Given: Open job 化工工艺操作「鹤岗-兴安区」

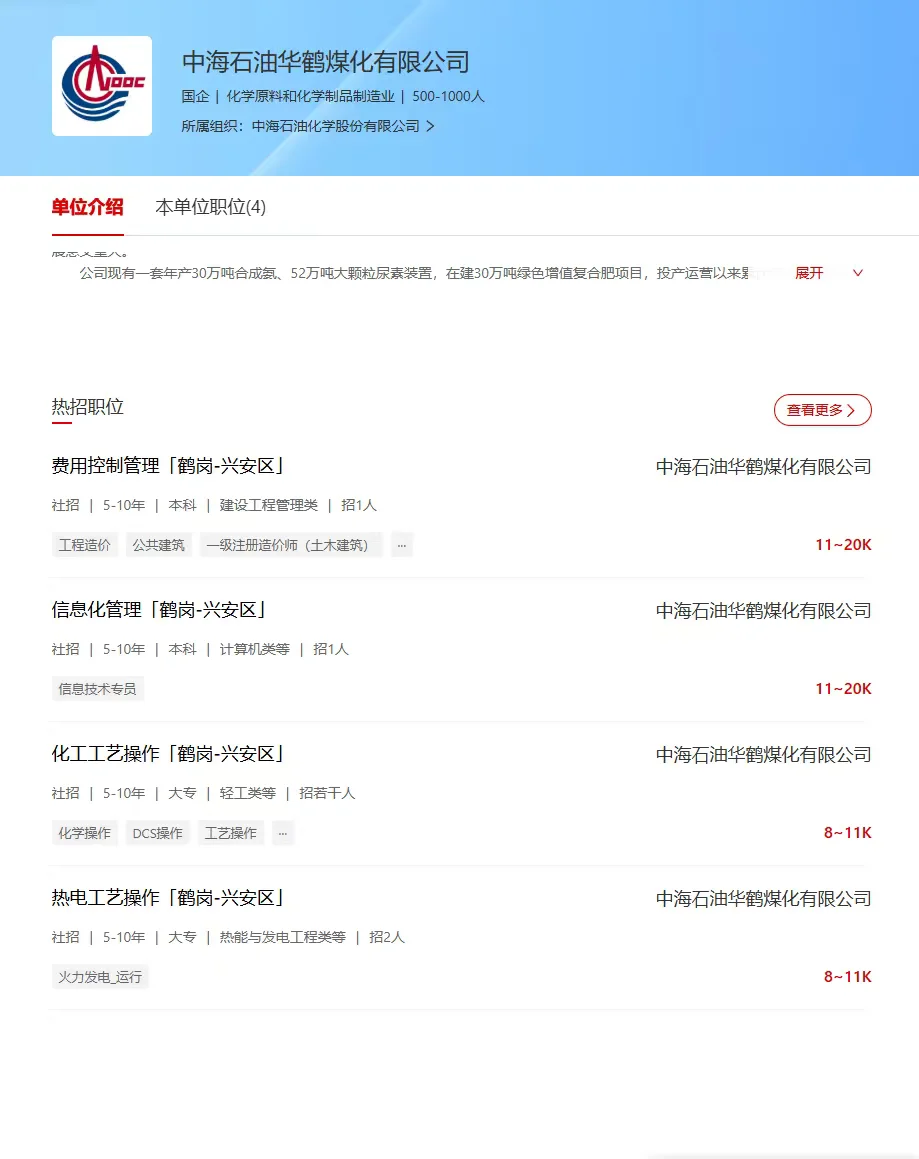Looking at the screenshot, I should tap(167, 754).
